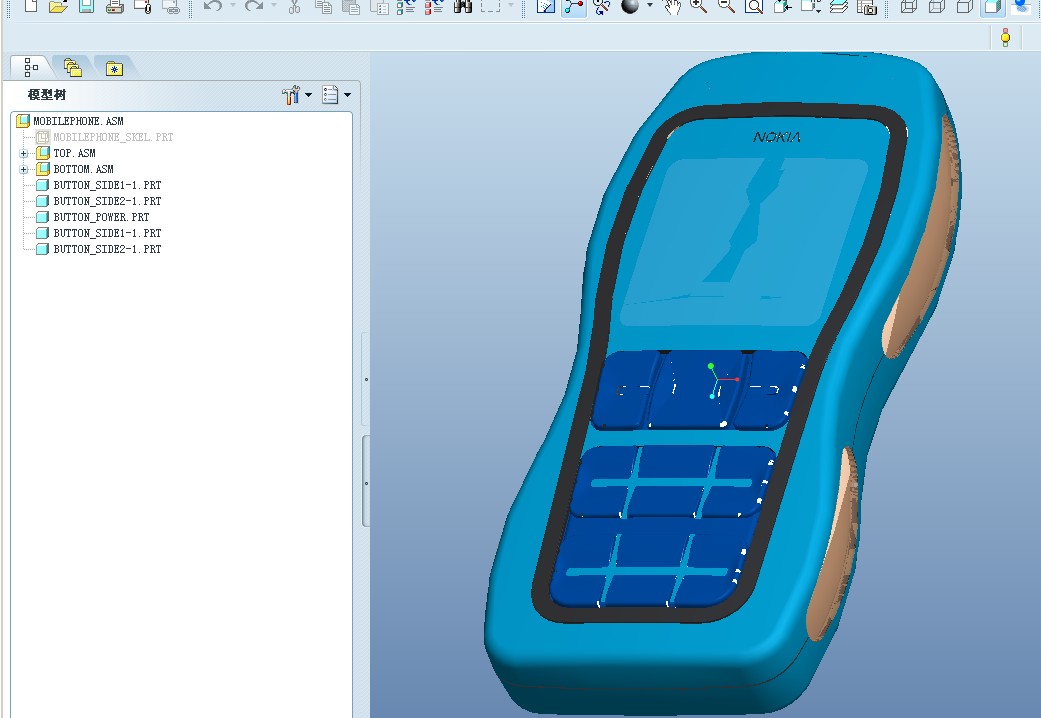Click the Zoom In magnifier
1041x718 pixels.
coord(698,7)
